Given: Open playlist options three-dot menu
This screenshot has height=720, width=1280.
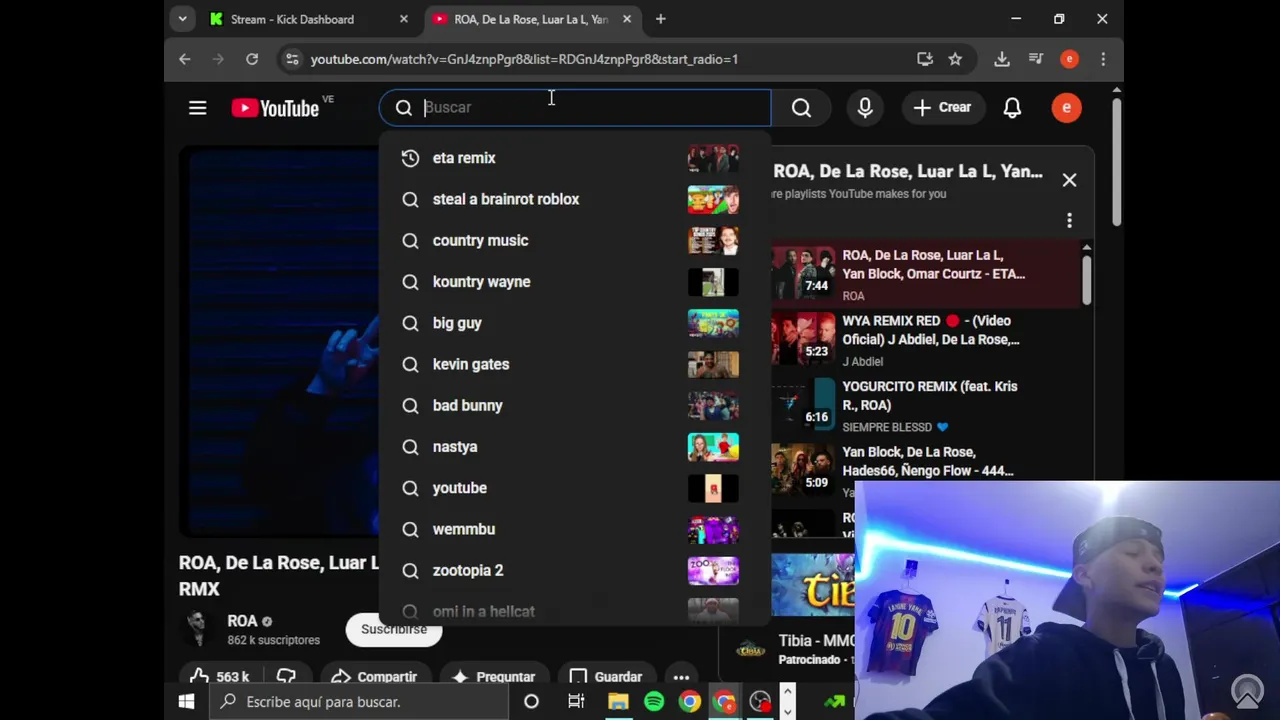Looking at the screenshot, I should click(1069, 220).
